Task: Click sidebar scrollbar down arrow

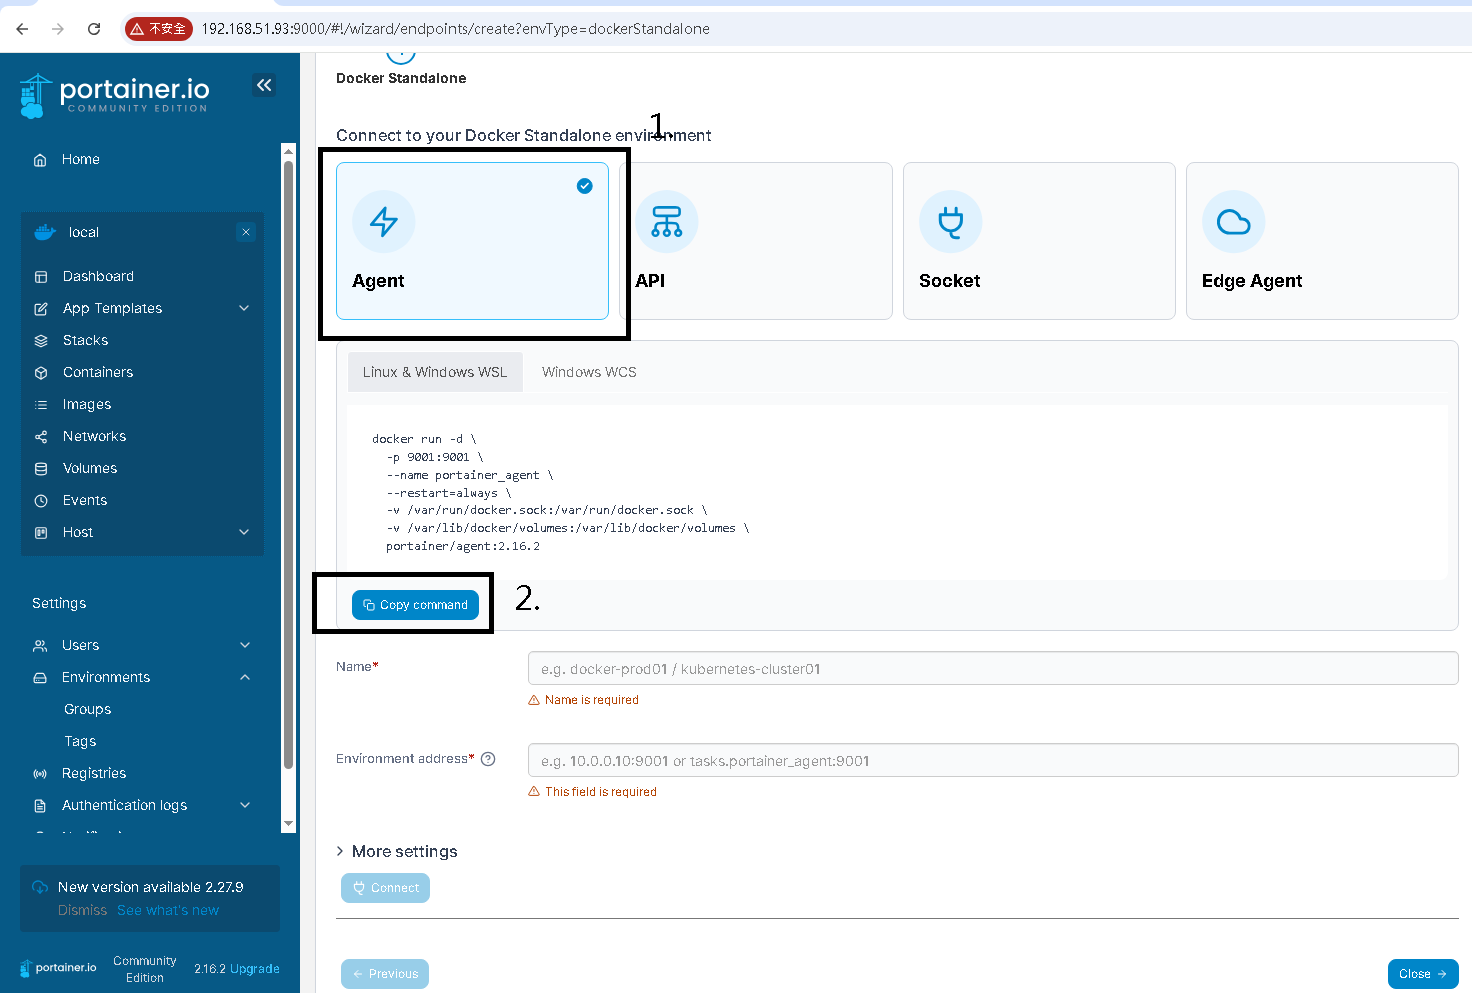Action: point(289,824)
